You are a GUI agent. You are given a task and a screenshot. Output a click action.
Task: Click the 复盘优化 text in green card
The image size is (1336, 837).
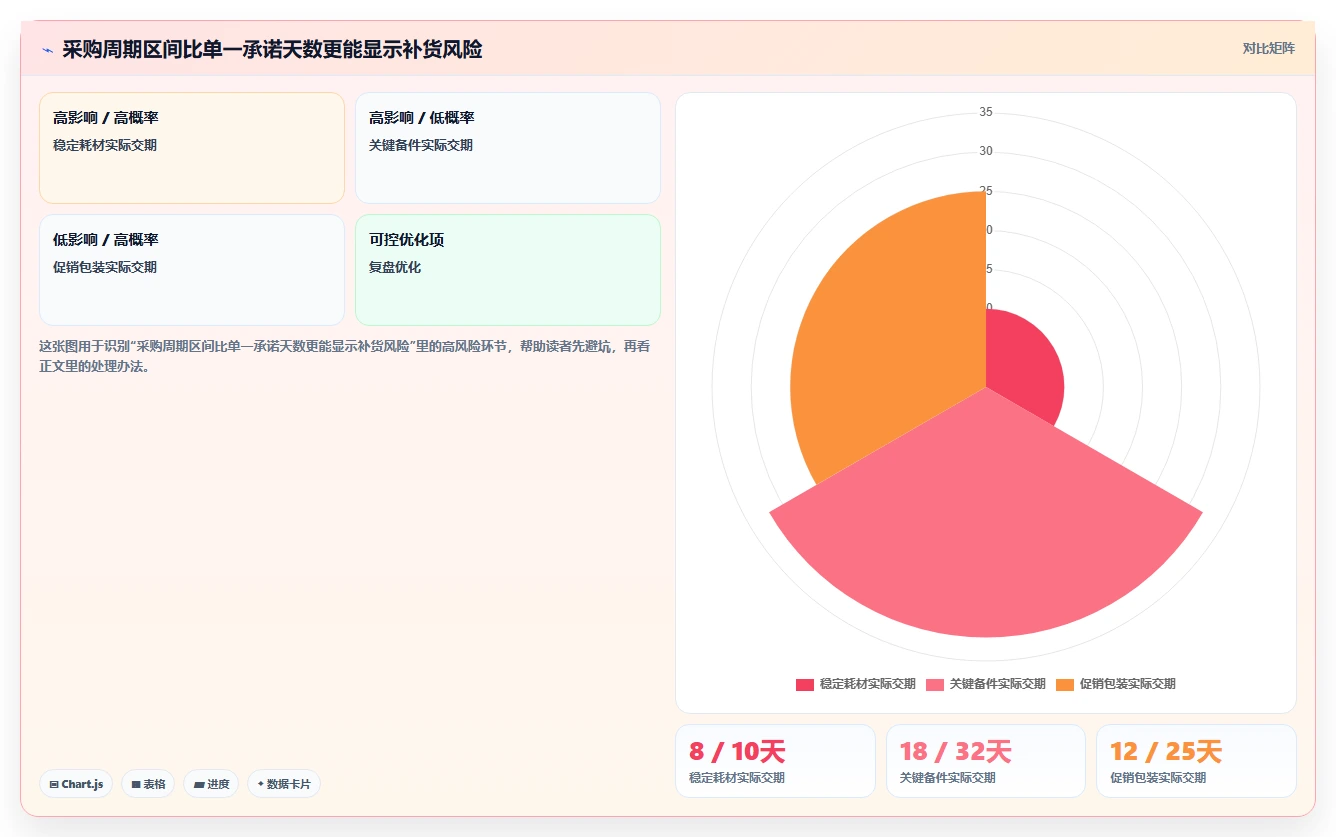395,267
